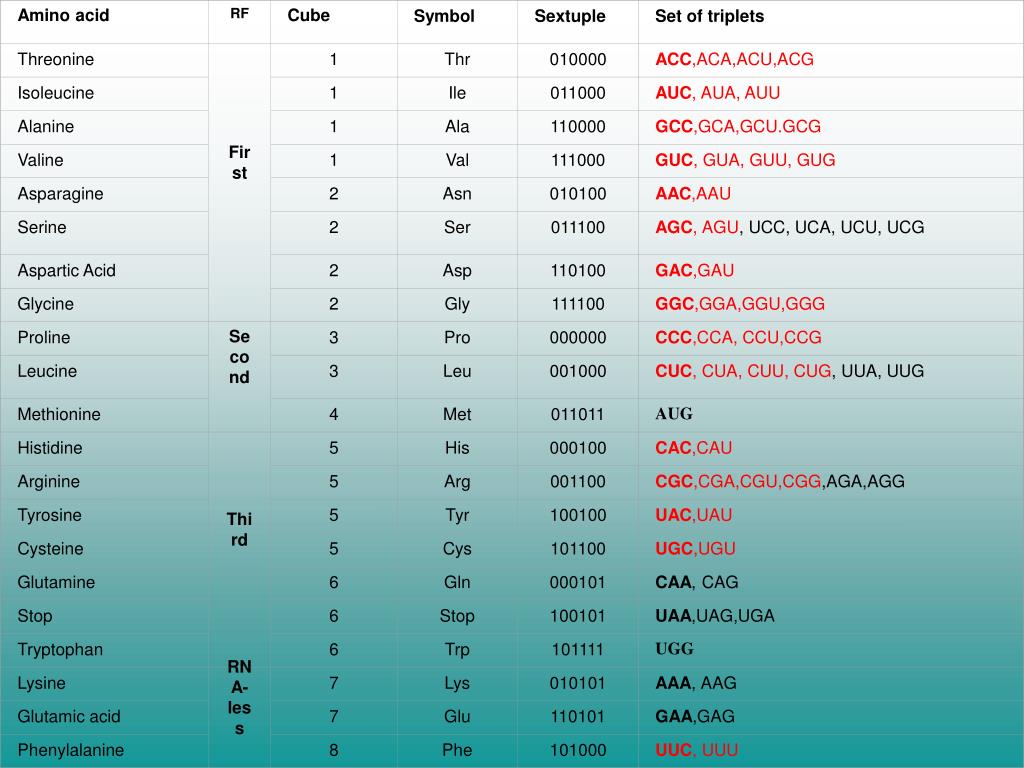This screenshot has width=1024, height=768.
Task: Select the 'Threonine' amino acid cell
Action: click(56, 59)
